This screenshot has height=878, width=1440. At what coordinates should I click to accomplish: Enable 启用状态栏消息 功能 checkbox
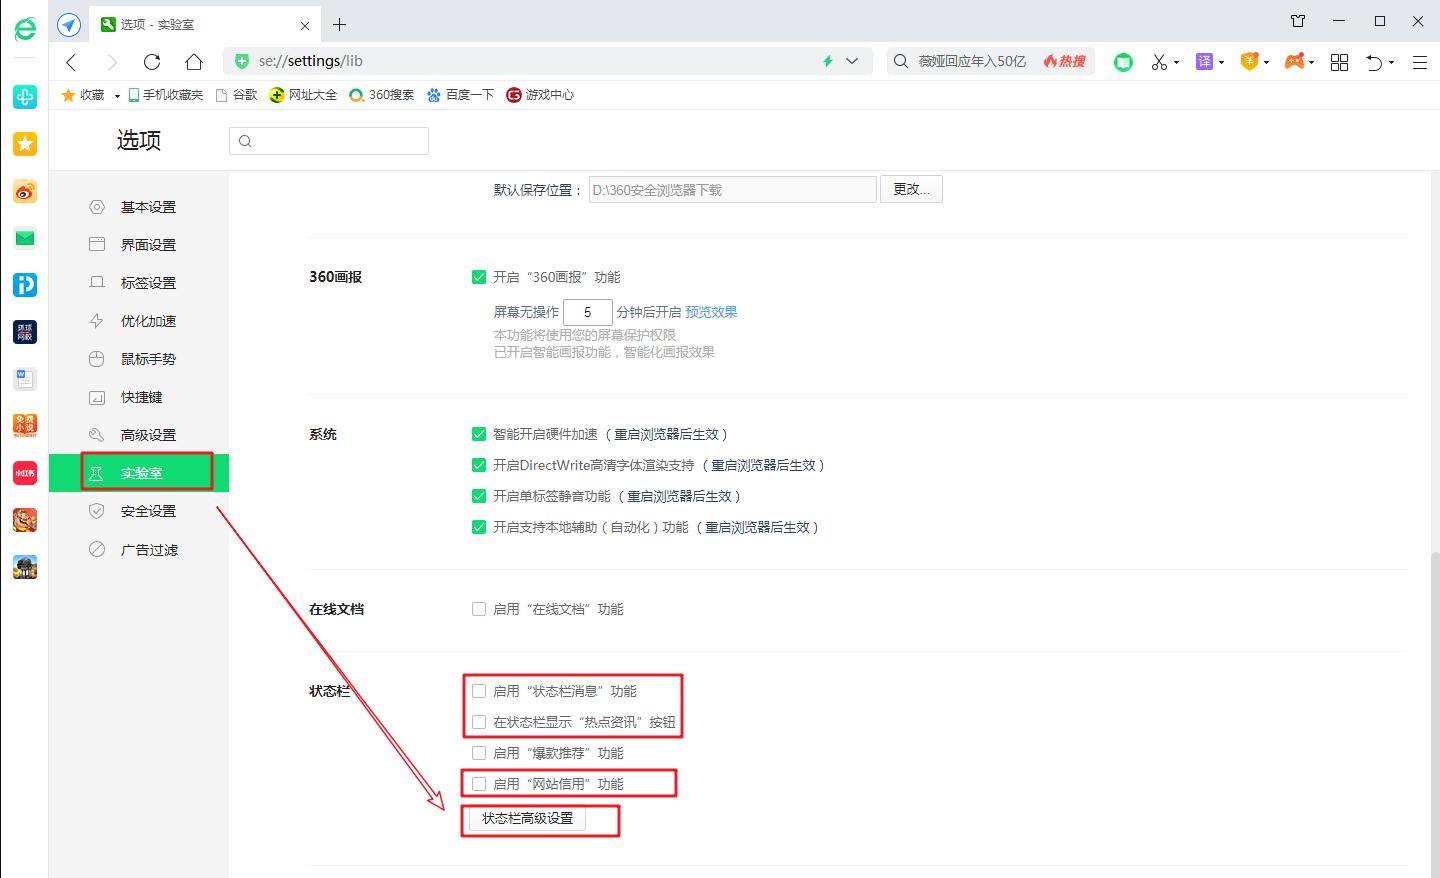(x=478, y=690)
